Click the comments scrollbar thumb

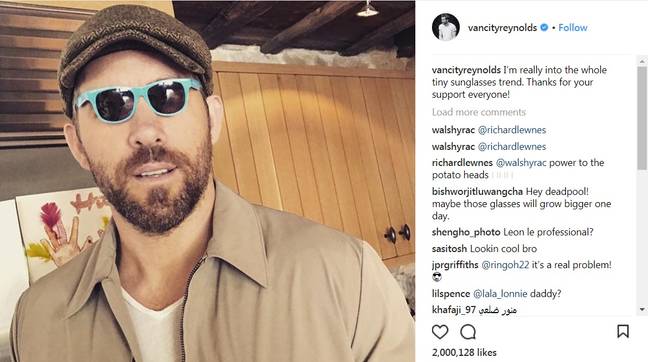click(642, 118)
